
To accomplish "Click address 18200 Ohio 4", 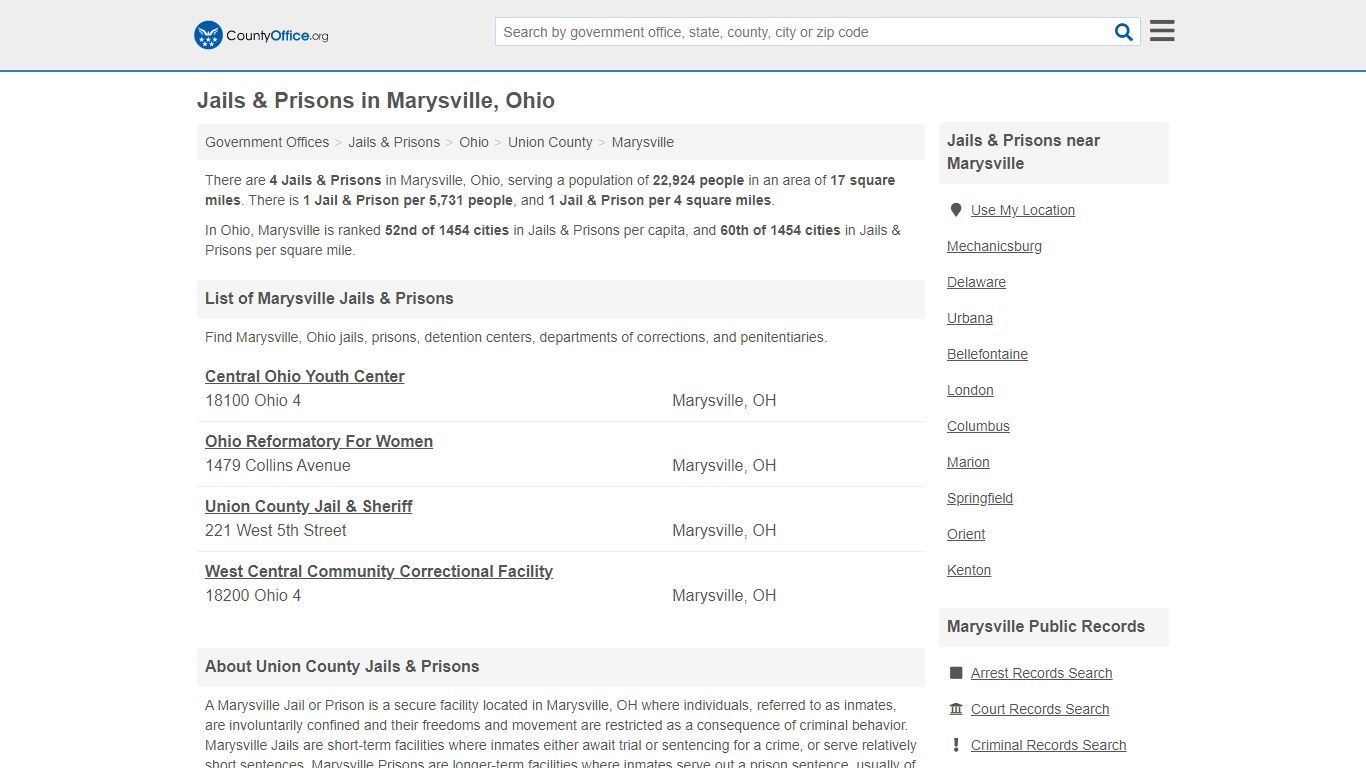I will pyautogui.click(x=253, y=595).
